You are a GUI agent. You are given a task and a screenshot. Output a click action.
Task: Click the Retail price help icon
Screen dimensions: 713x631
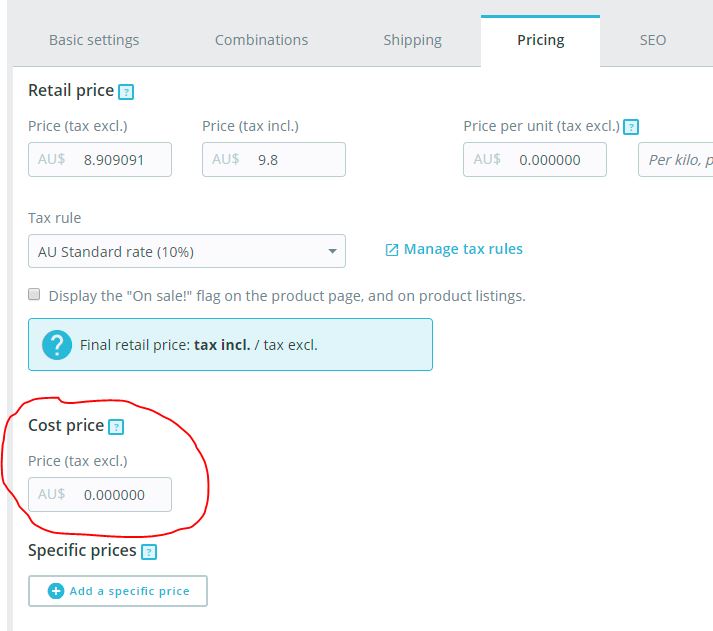[126, 92]
